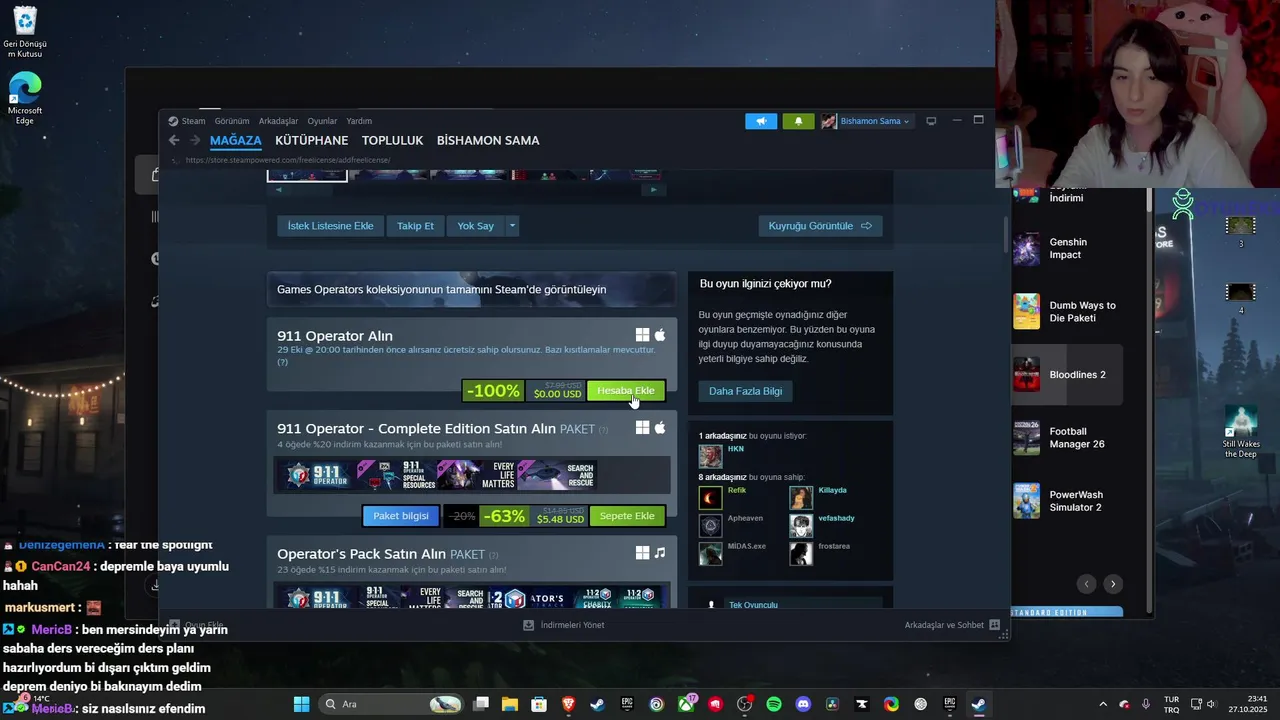Open BİSHAMON SAMA profile tab

[488, 141]
